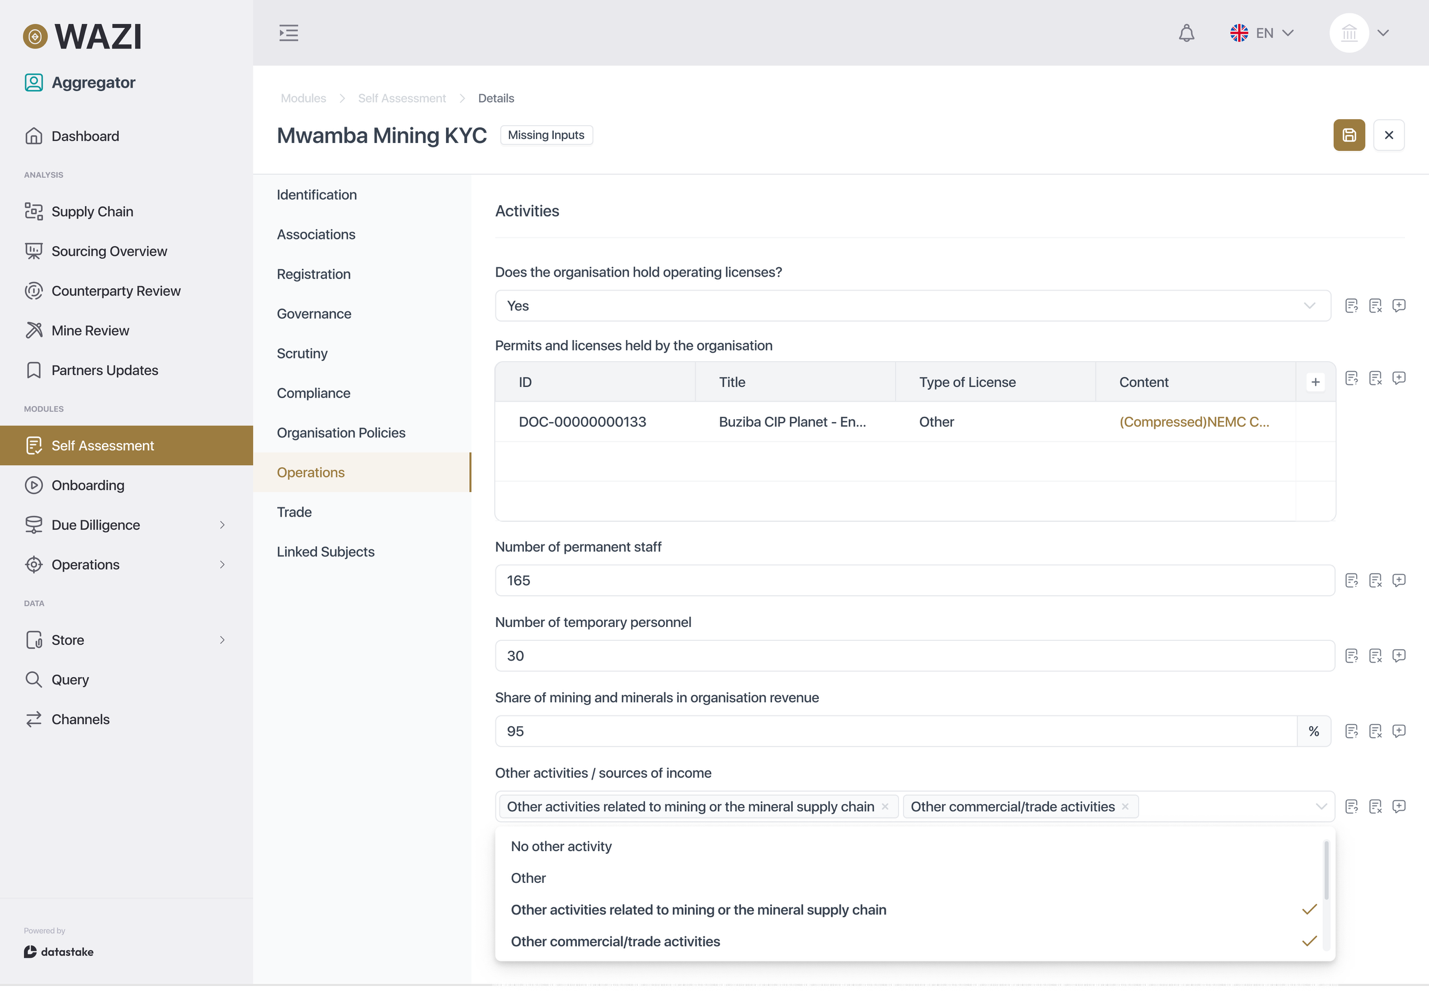Open the (Compressed)NEMC document link
This screenshot has height=1006, width=1429.
tap(1195, 422)
